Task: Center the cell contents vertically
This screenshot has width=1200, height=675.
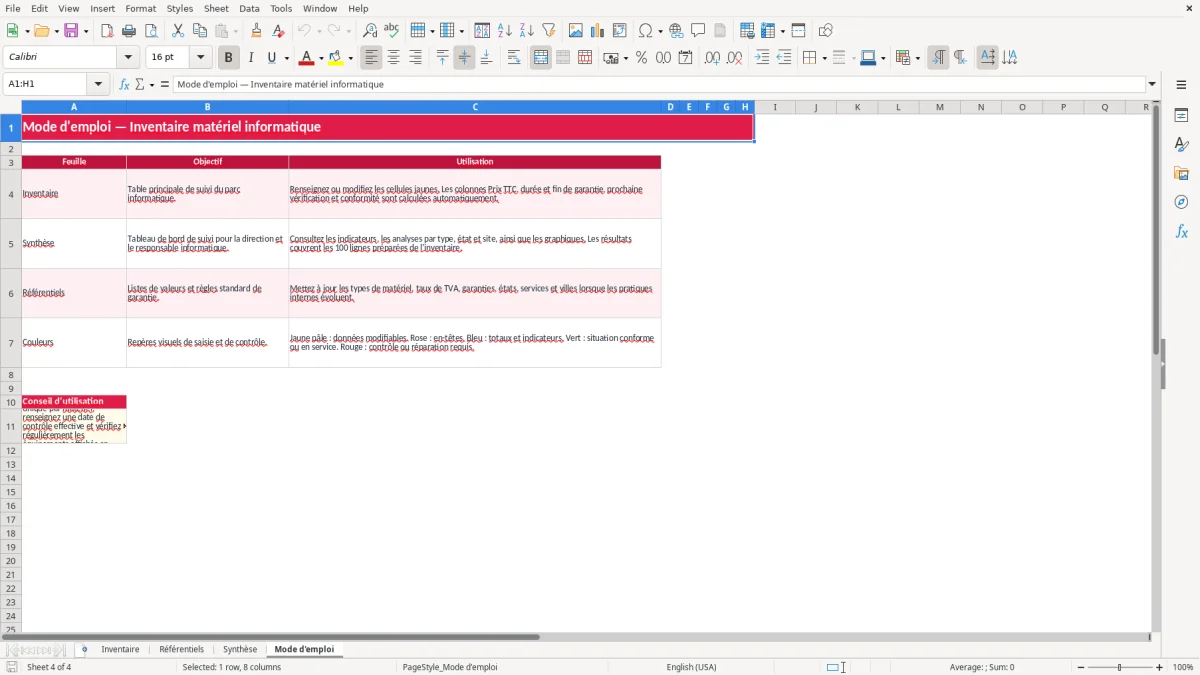Action: click(464, 58)
